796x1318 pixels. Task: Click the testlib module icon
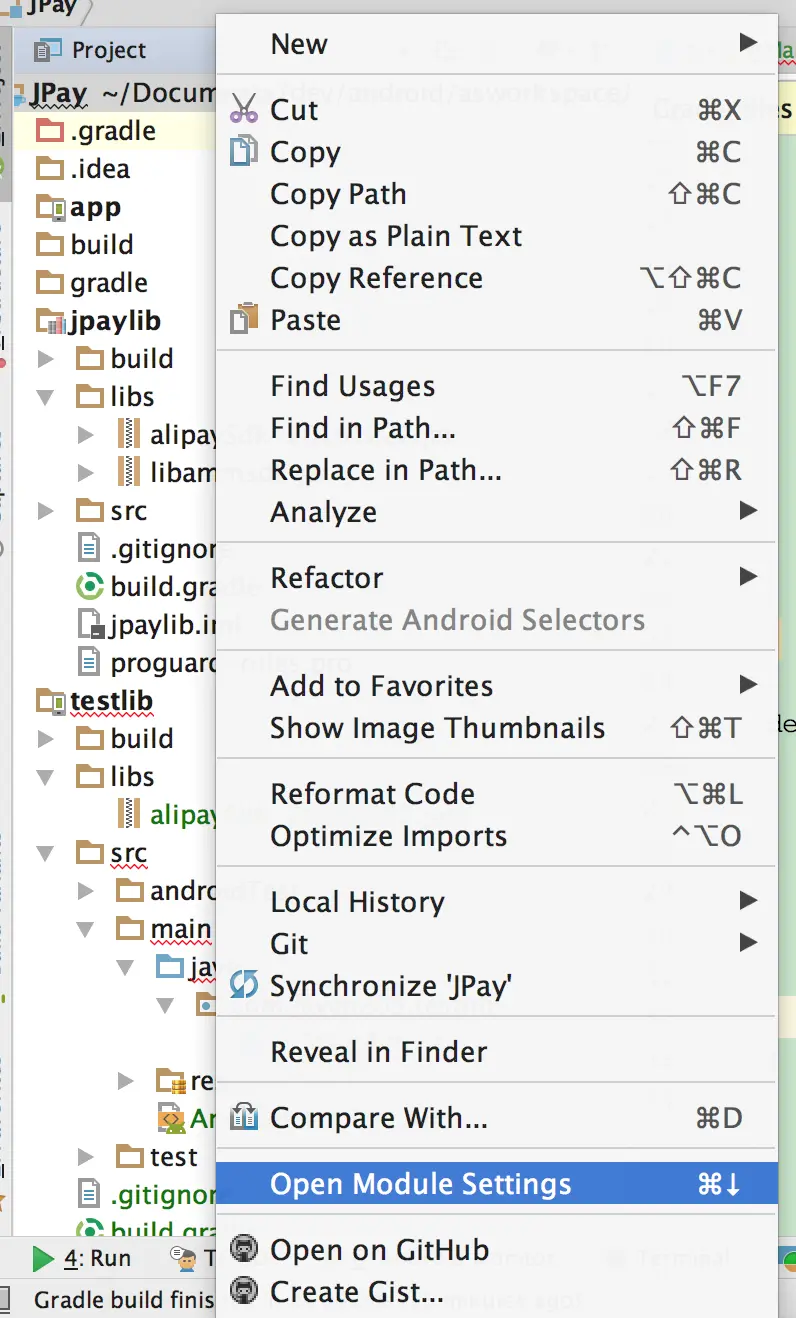(x=50, y=701)
